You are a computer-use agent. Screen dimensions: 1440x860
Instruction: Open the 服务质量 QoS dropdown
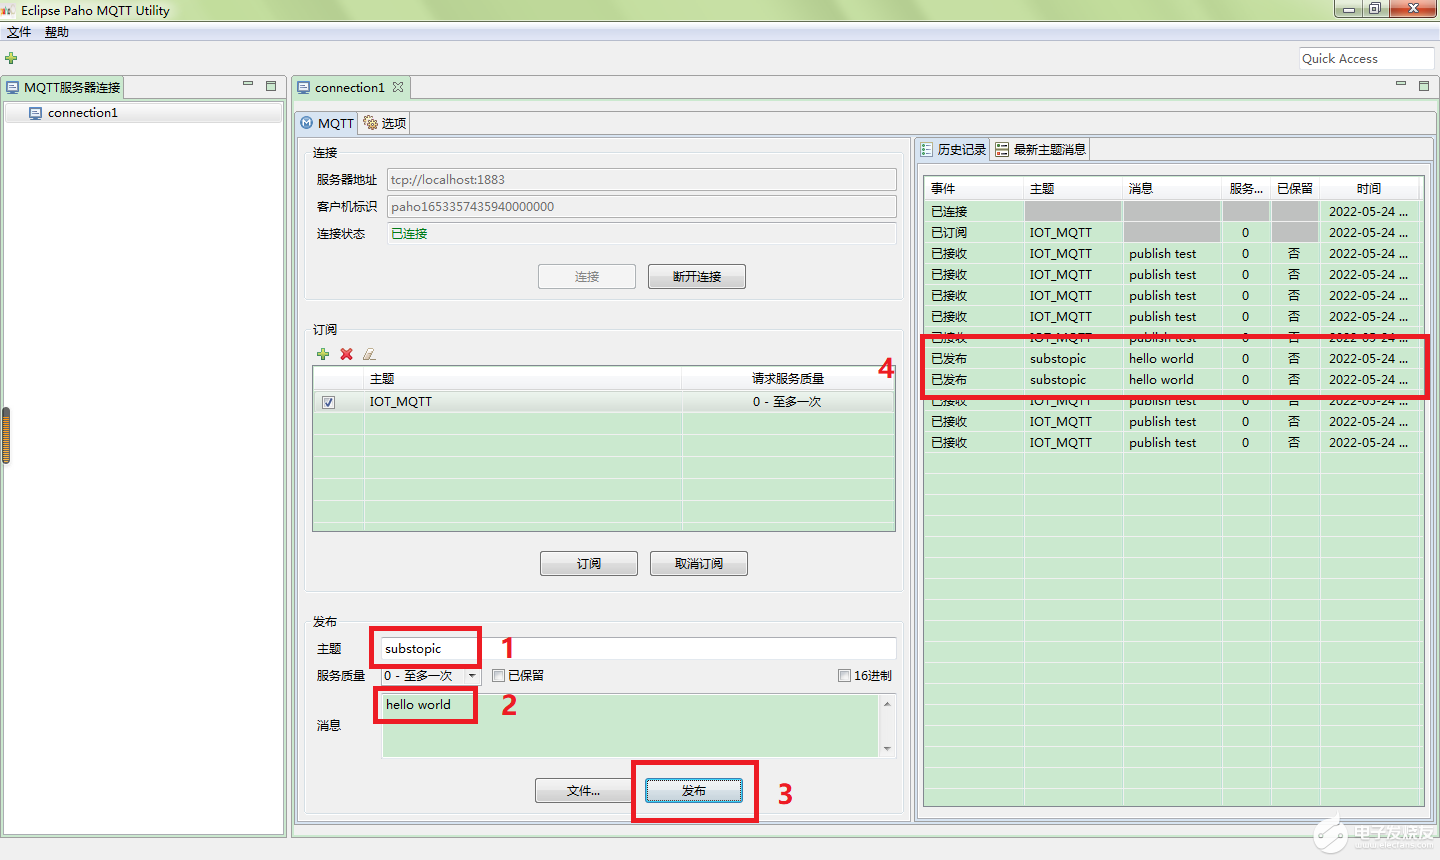pos(472,676)
